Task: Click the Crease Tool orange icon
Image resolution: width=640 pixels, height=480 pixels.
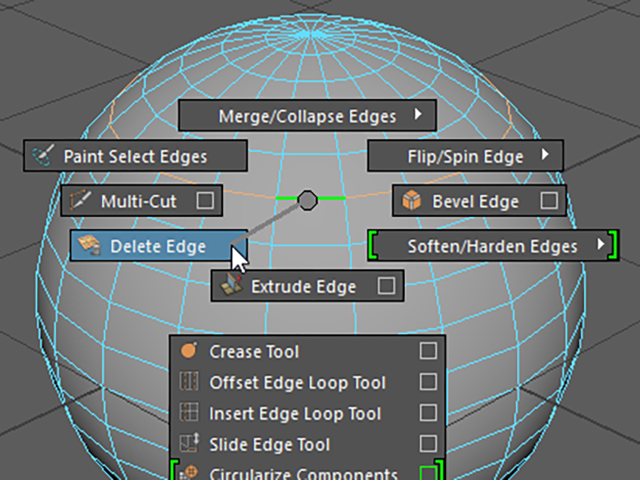Action: point(189,351)
